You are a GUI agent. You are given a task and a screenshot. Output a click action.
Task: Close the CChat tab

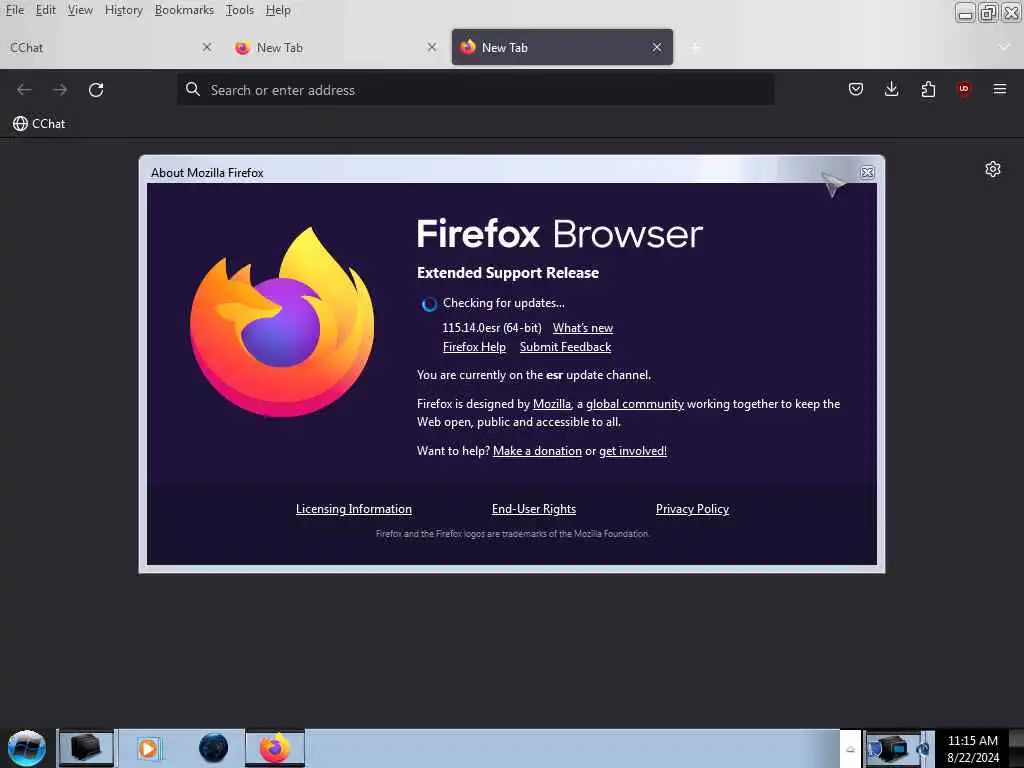click(206, 47)
